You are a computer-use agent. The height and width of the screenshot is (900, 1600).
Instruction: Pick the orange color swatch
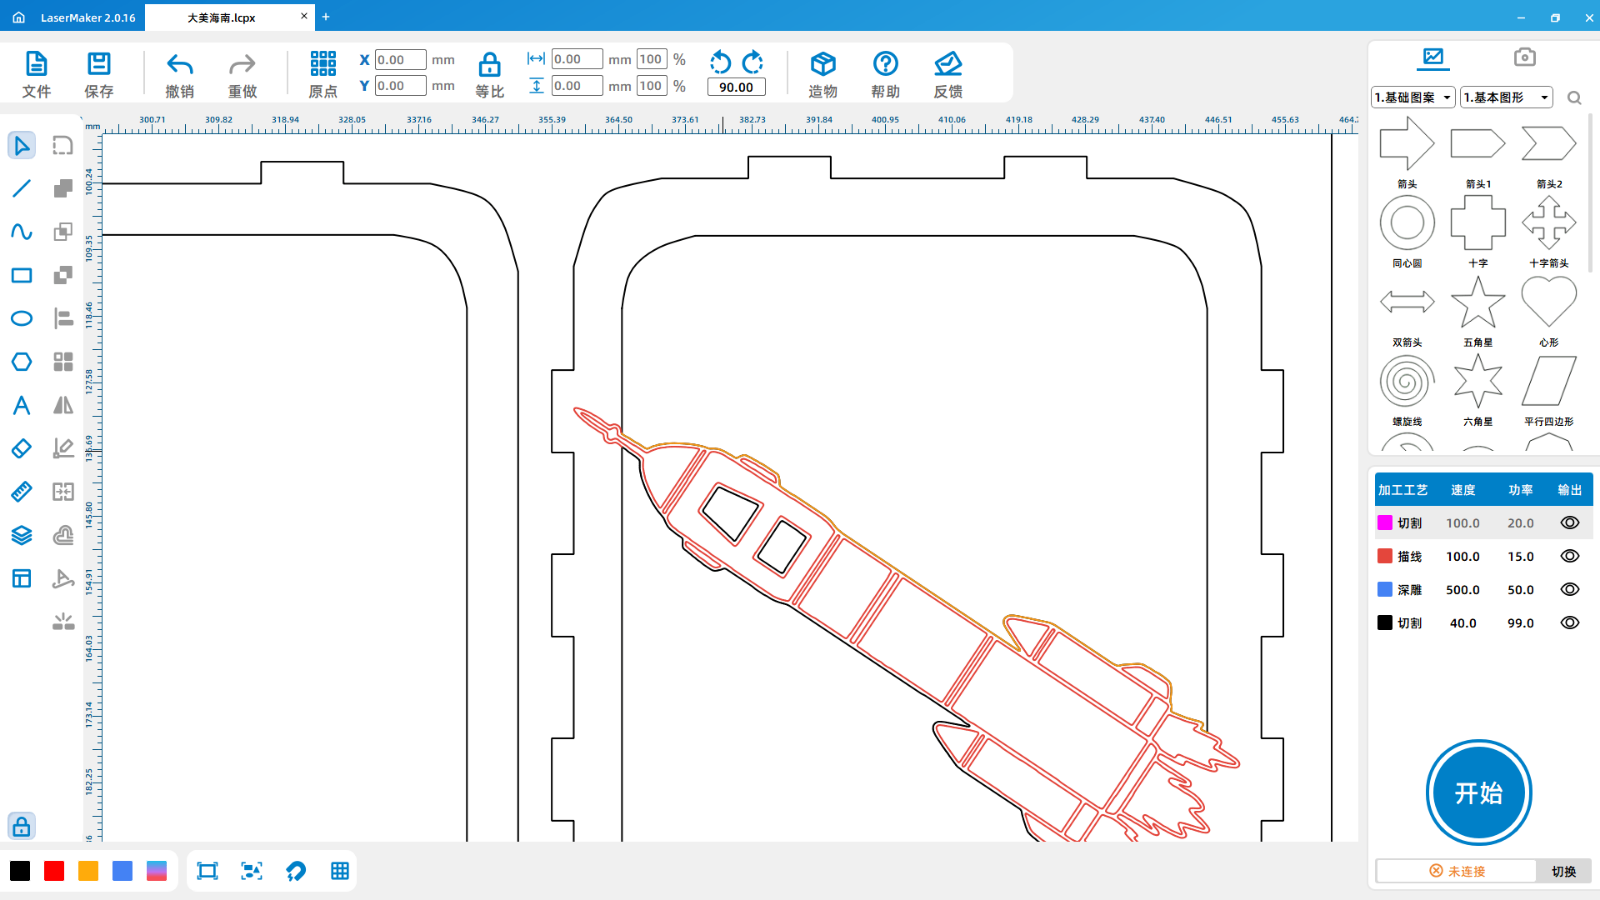88,871
